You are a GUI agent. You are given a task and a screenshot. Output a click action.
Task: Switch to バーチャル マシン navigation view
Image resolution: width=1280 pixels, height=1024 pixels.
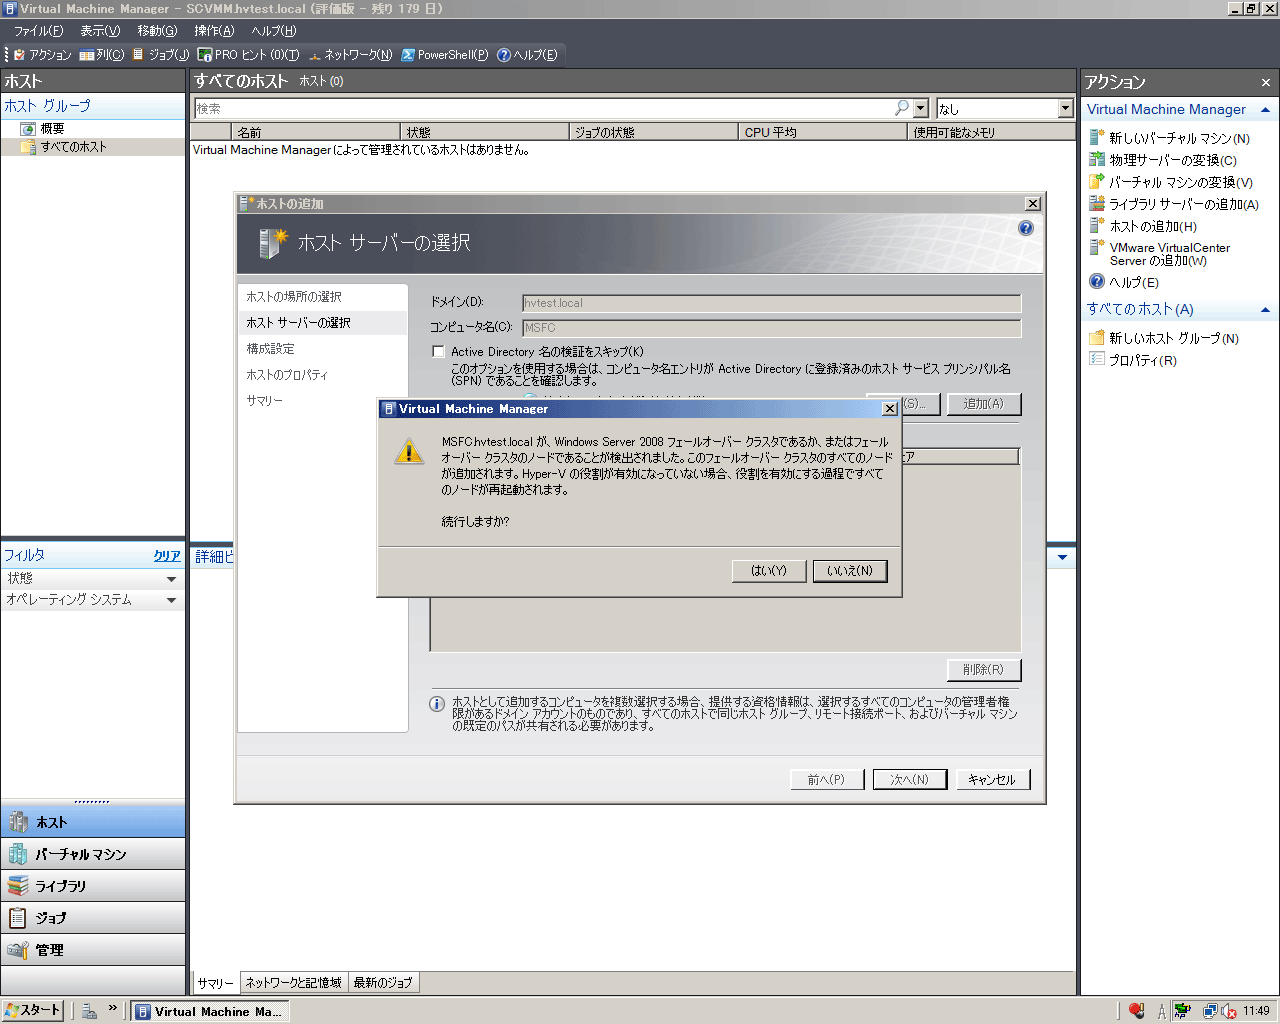[93, 854]
